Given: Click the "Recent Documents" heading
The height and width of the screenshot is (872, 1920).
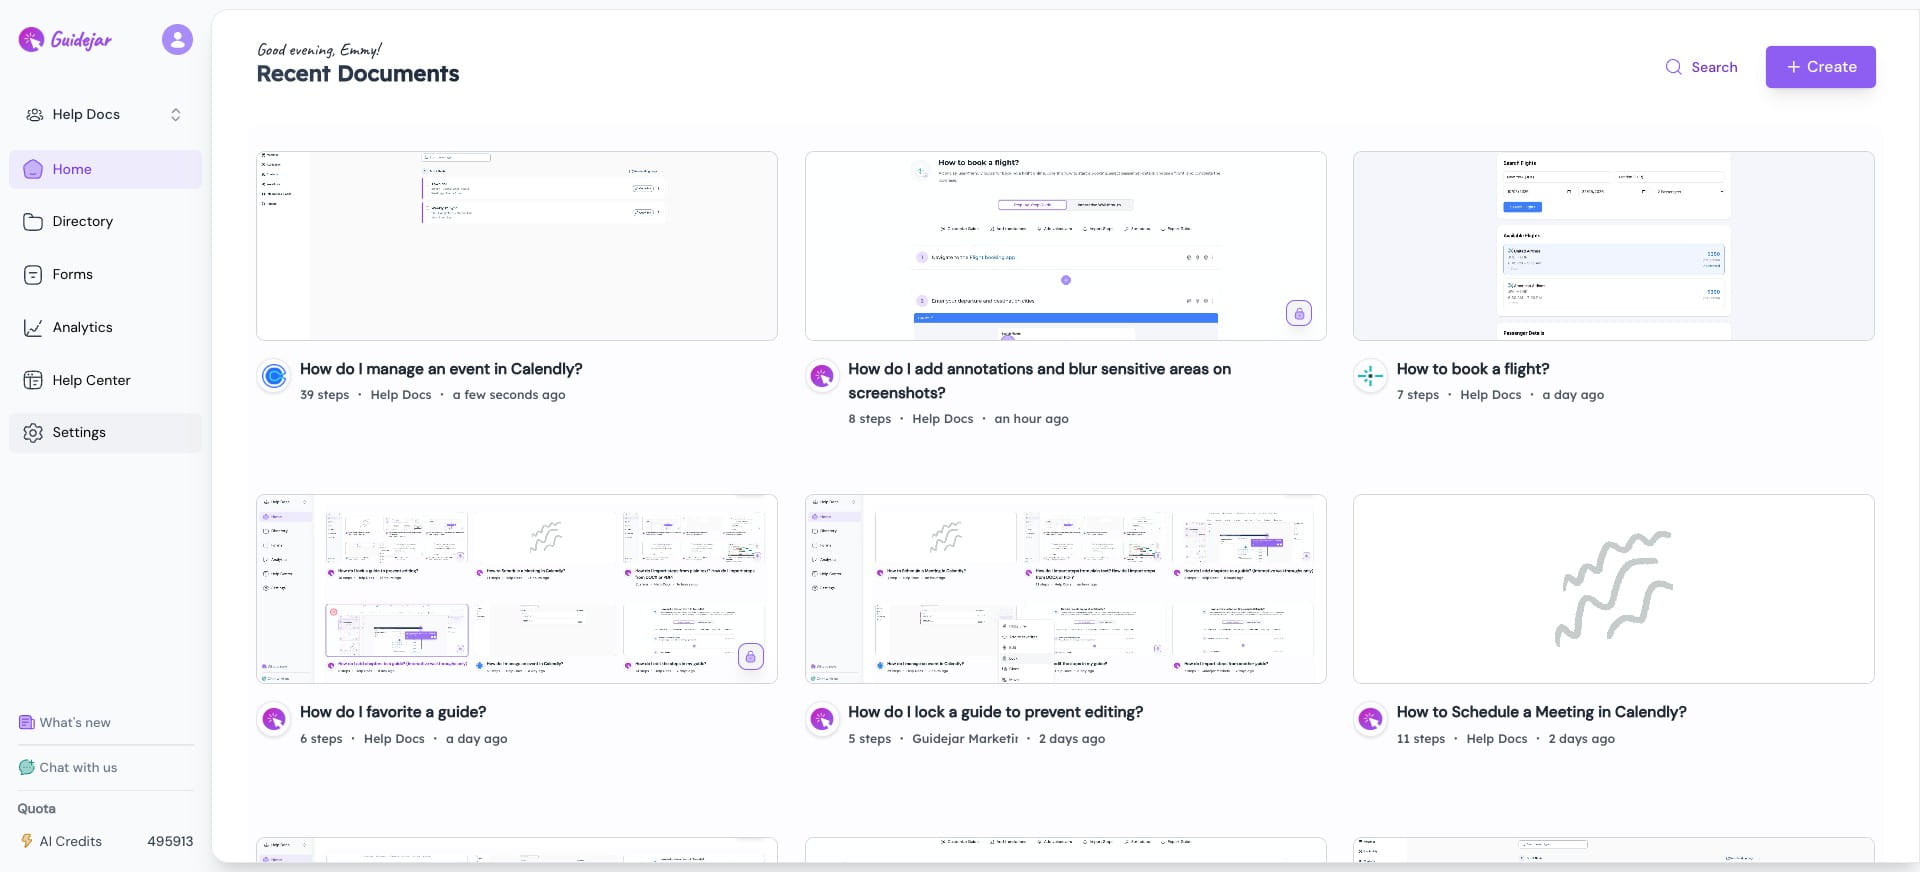Looking at the screenshot, I should tap(358, 74).
